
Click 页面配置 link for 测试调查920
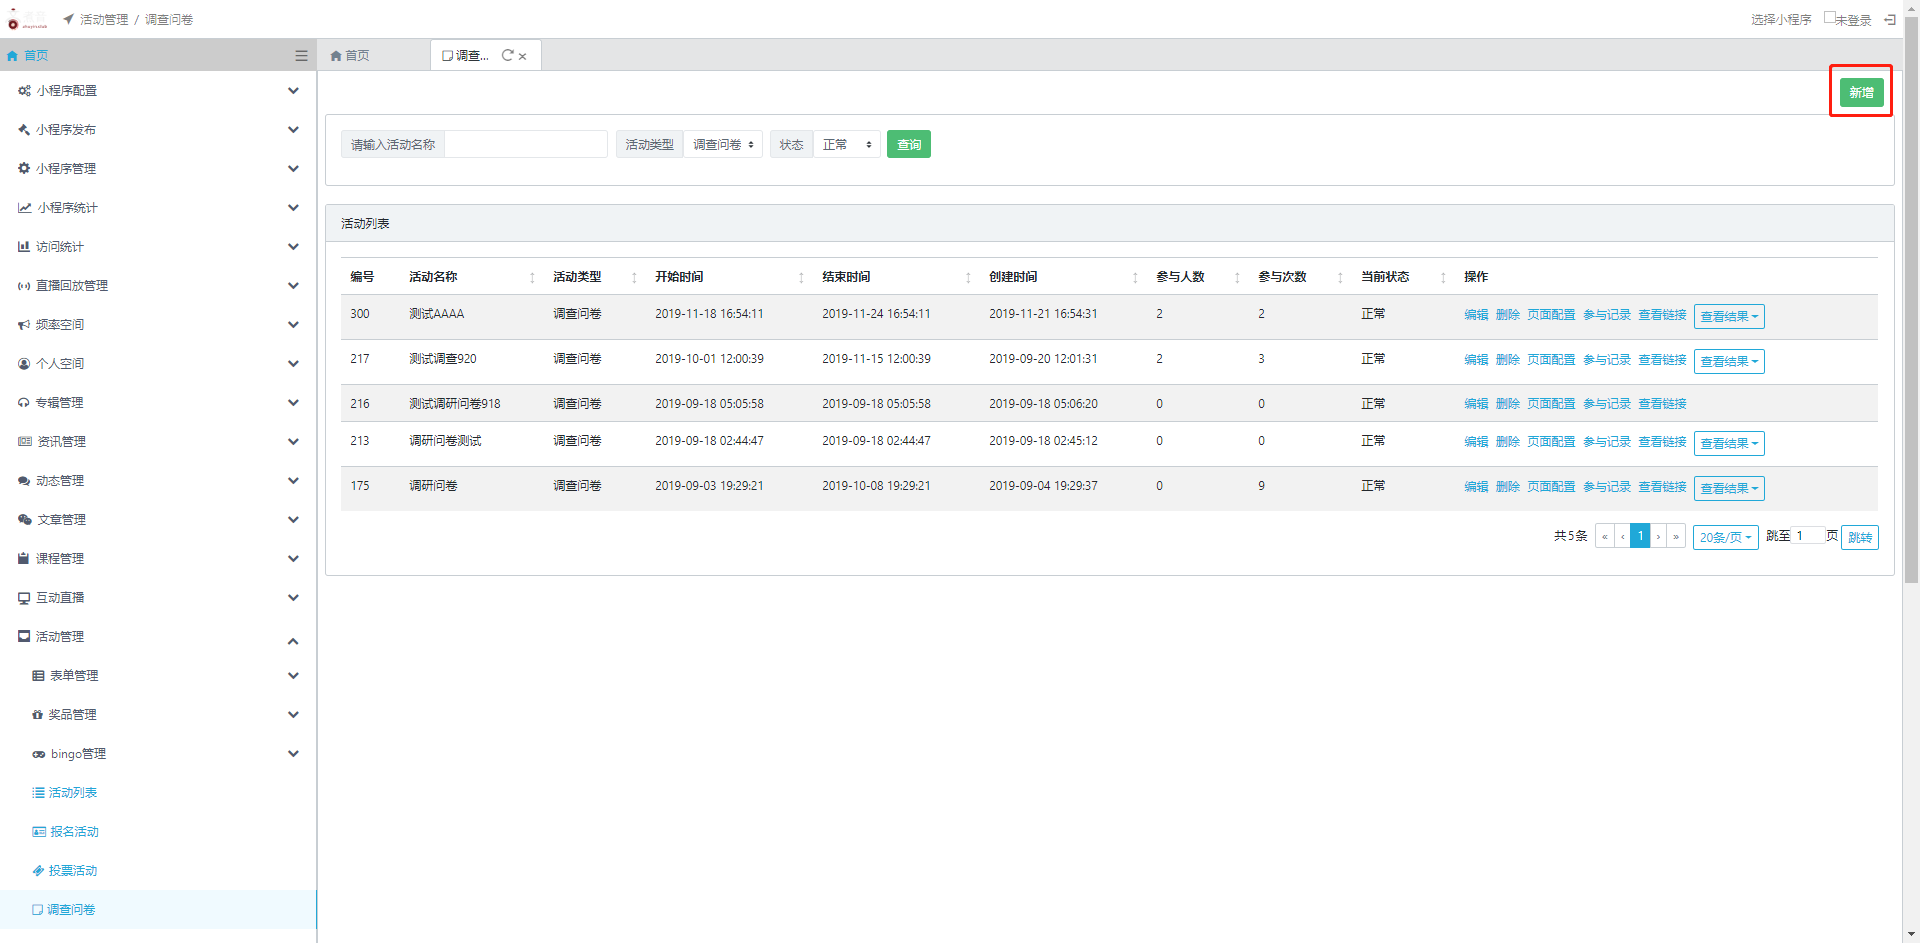1550,360
